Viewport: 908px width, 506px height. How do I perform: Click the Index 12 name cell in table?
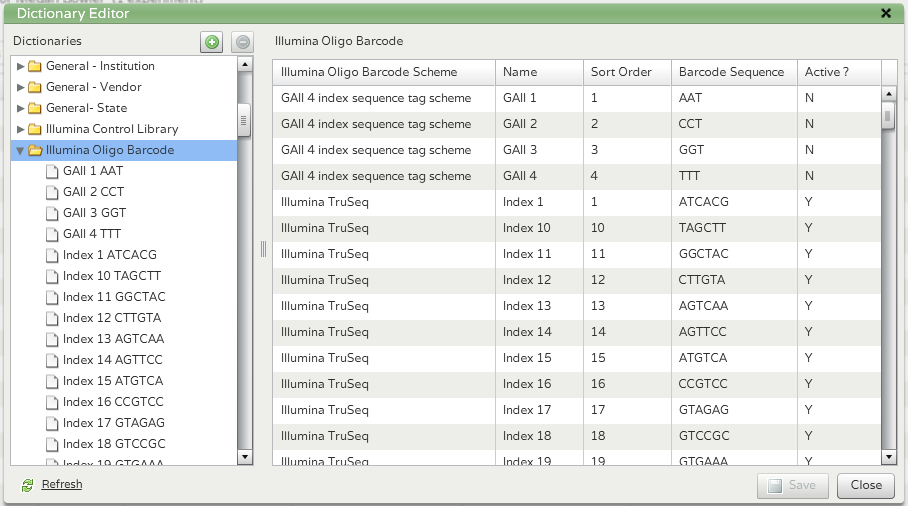click(x=539, y=280)
